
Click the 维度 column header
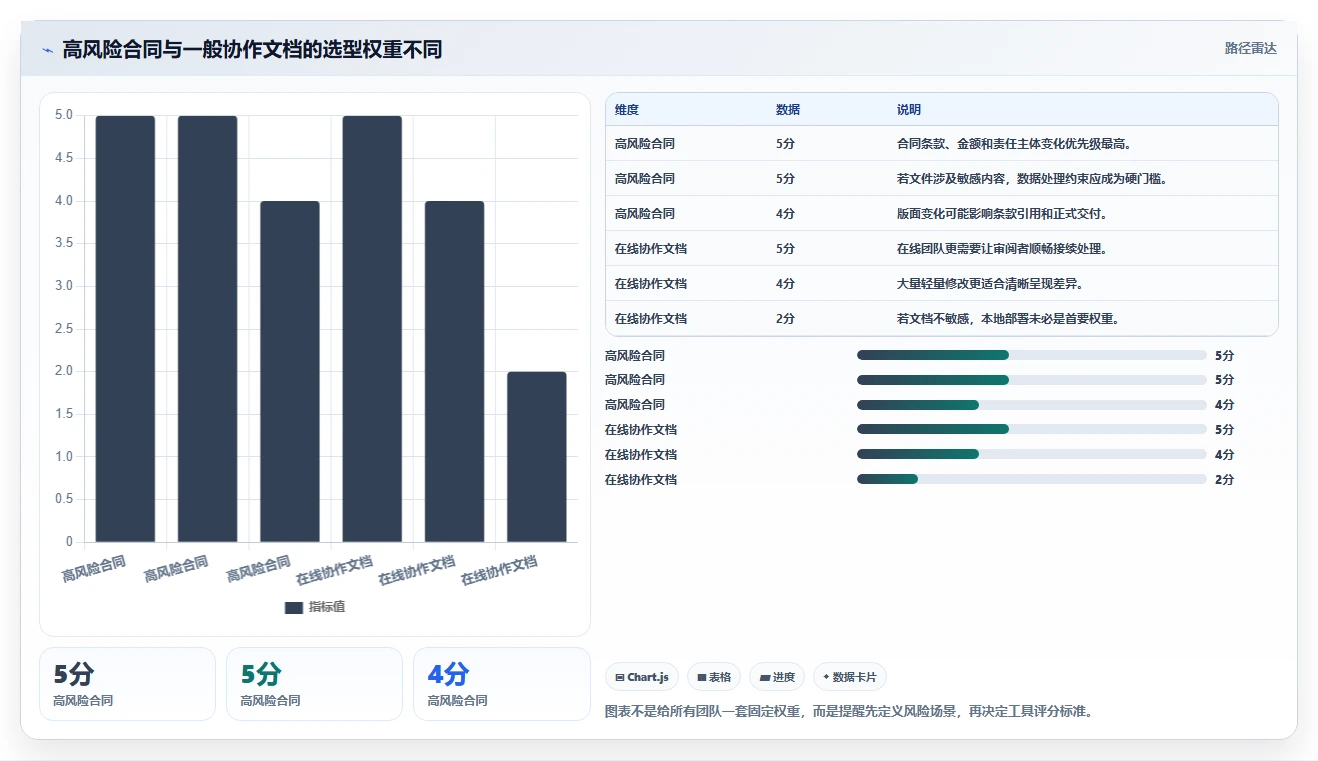(x=627, y=110)
